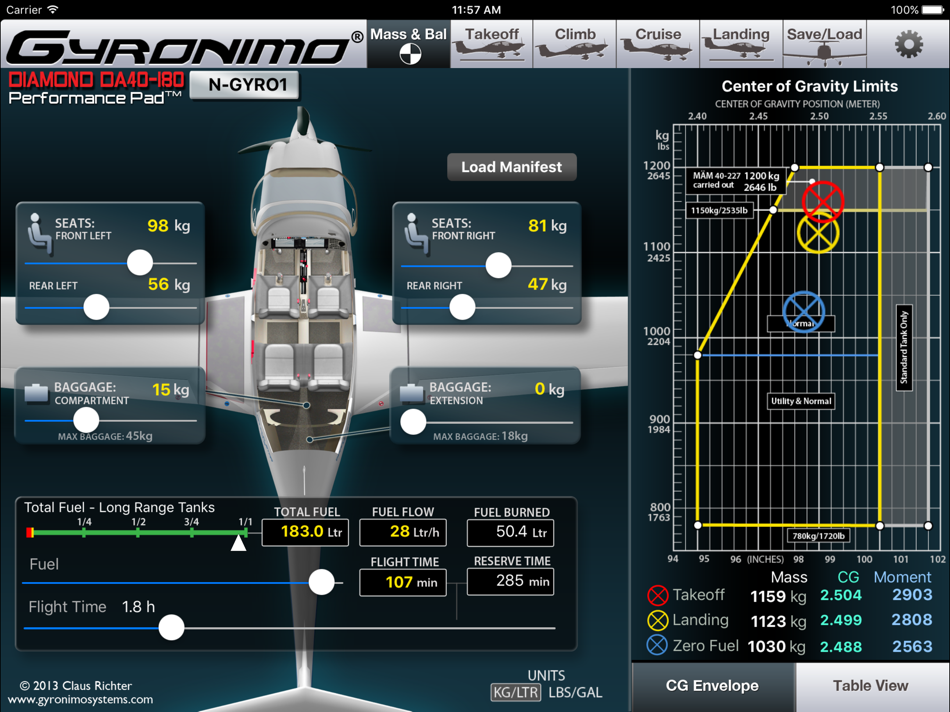
Task: Click the front right seat icon
Action: tap(416, 233)
